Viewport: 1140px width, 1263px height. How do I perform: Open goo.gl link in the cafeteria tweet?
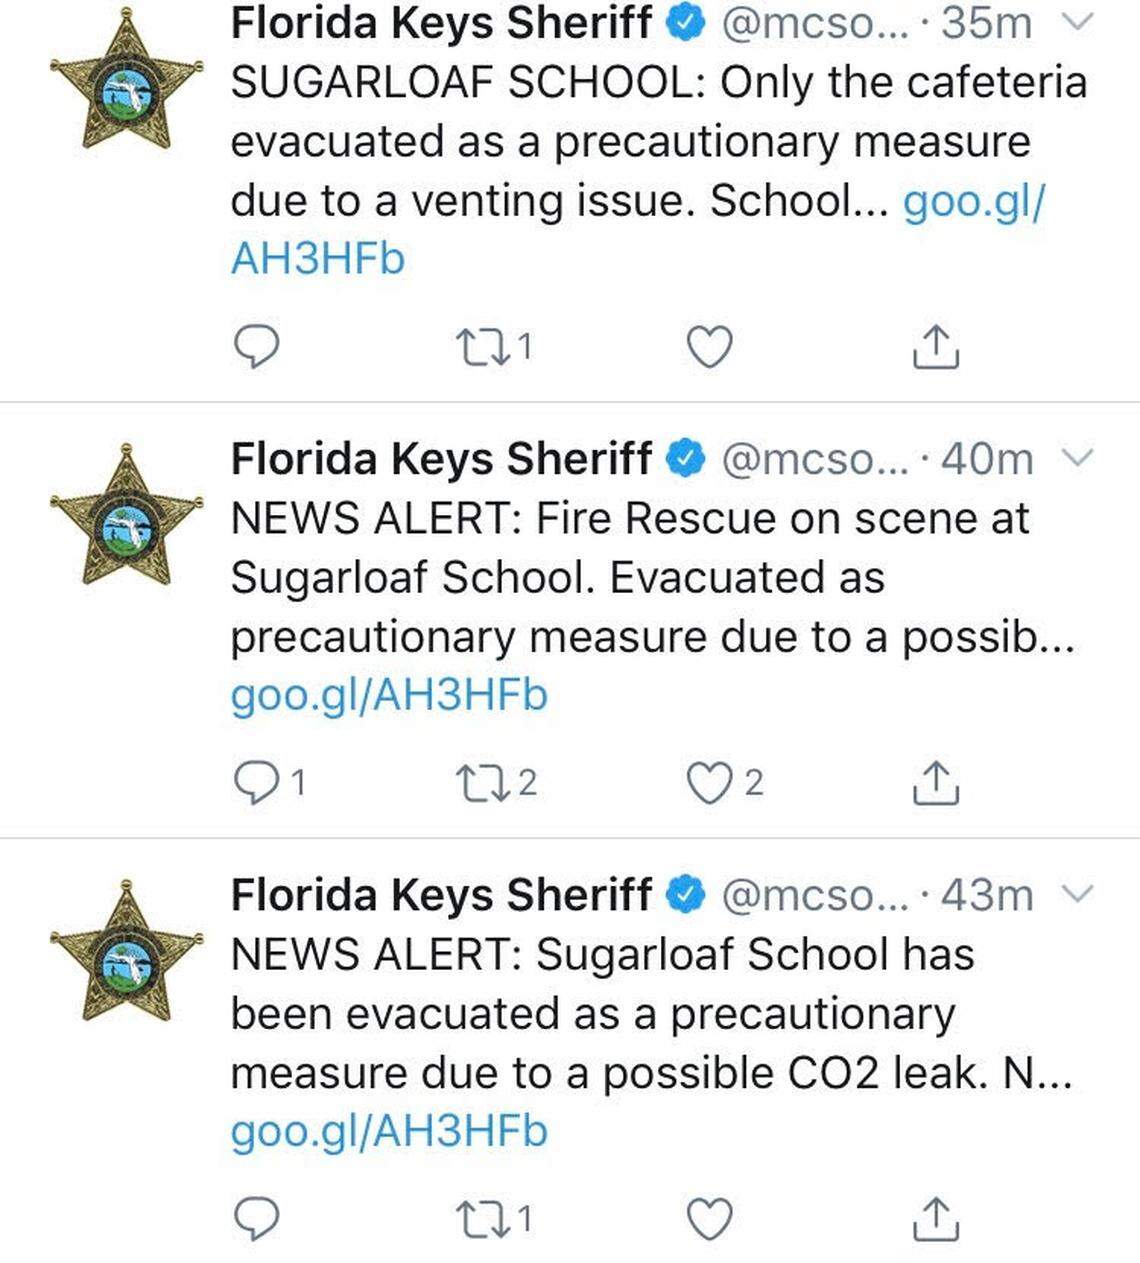click(x=318, y=258)
